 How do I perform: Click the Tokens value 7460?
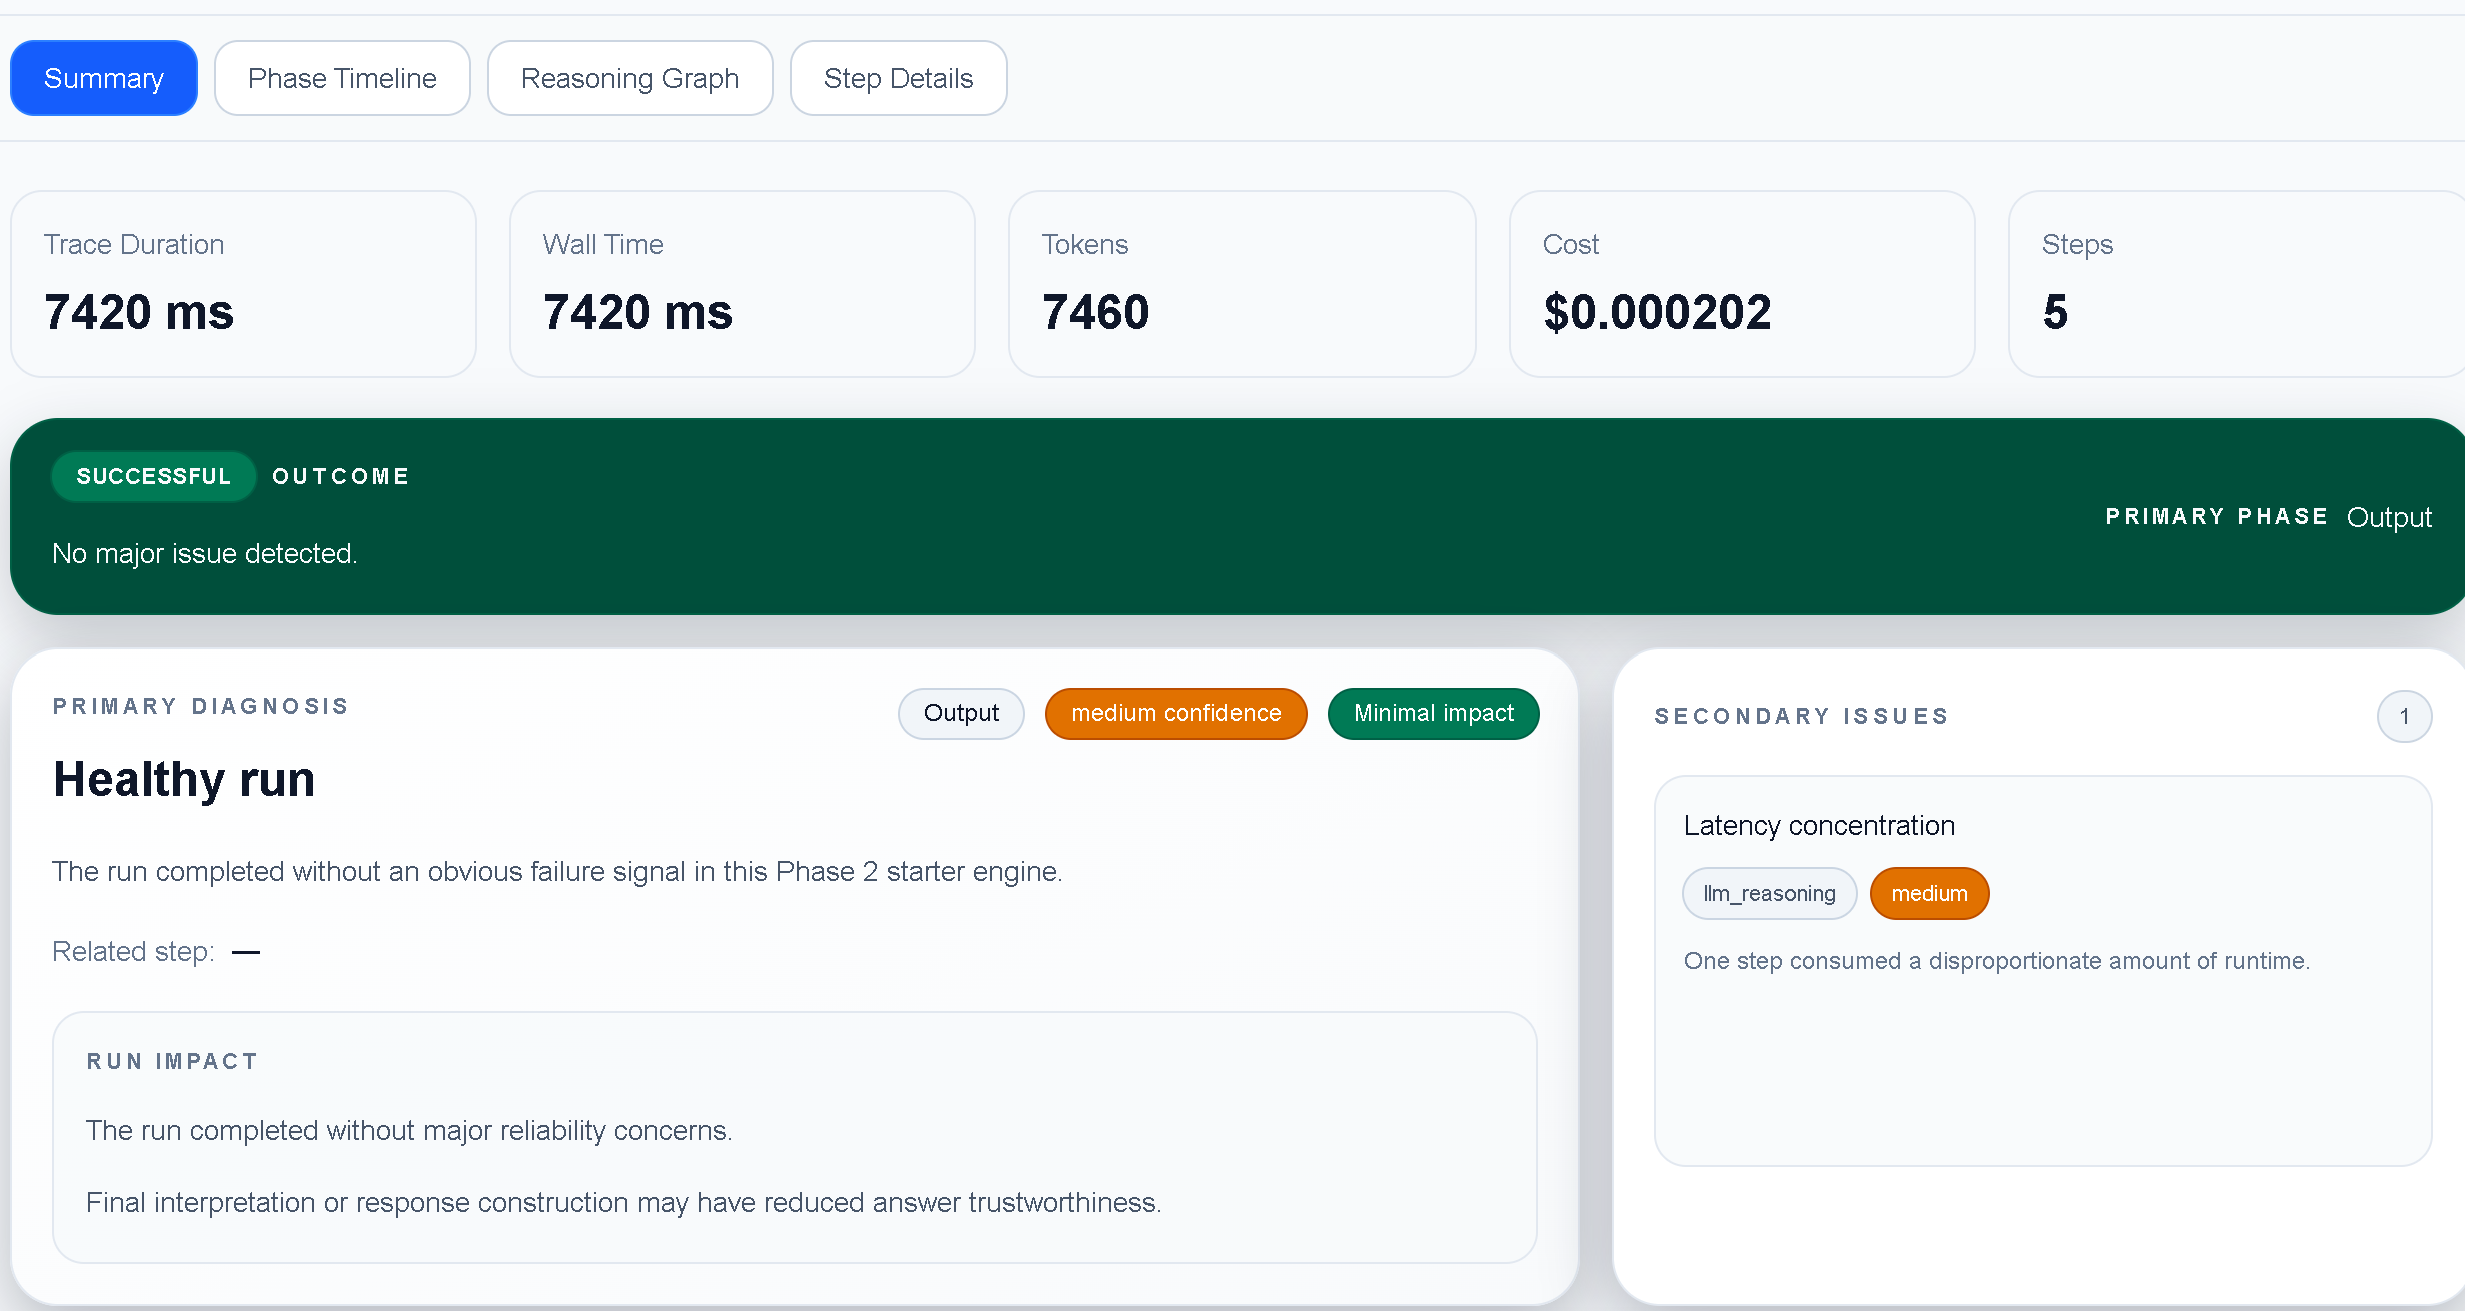[1095, 312]
